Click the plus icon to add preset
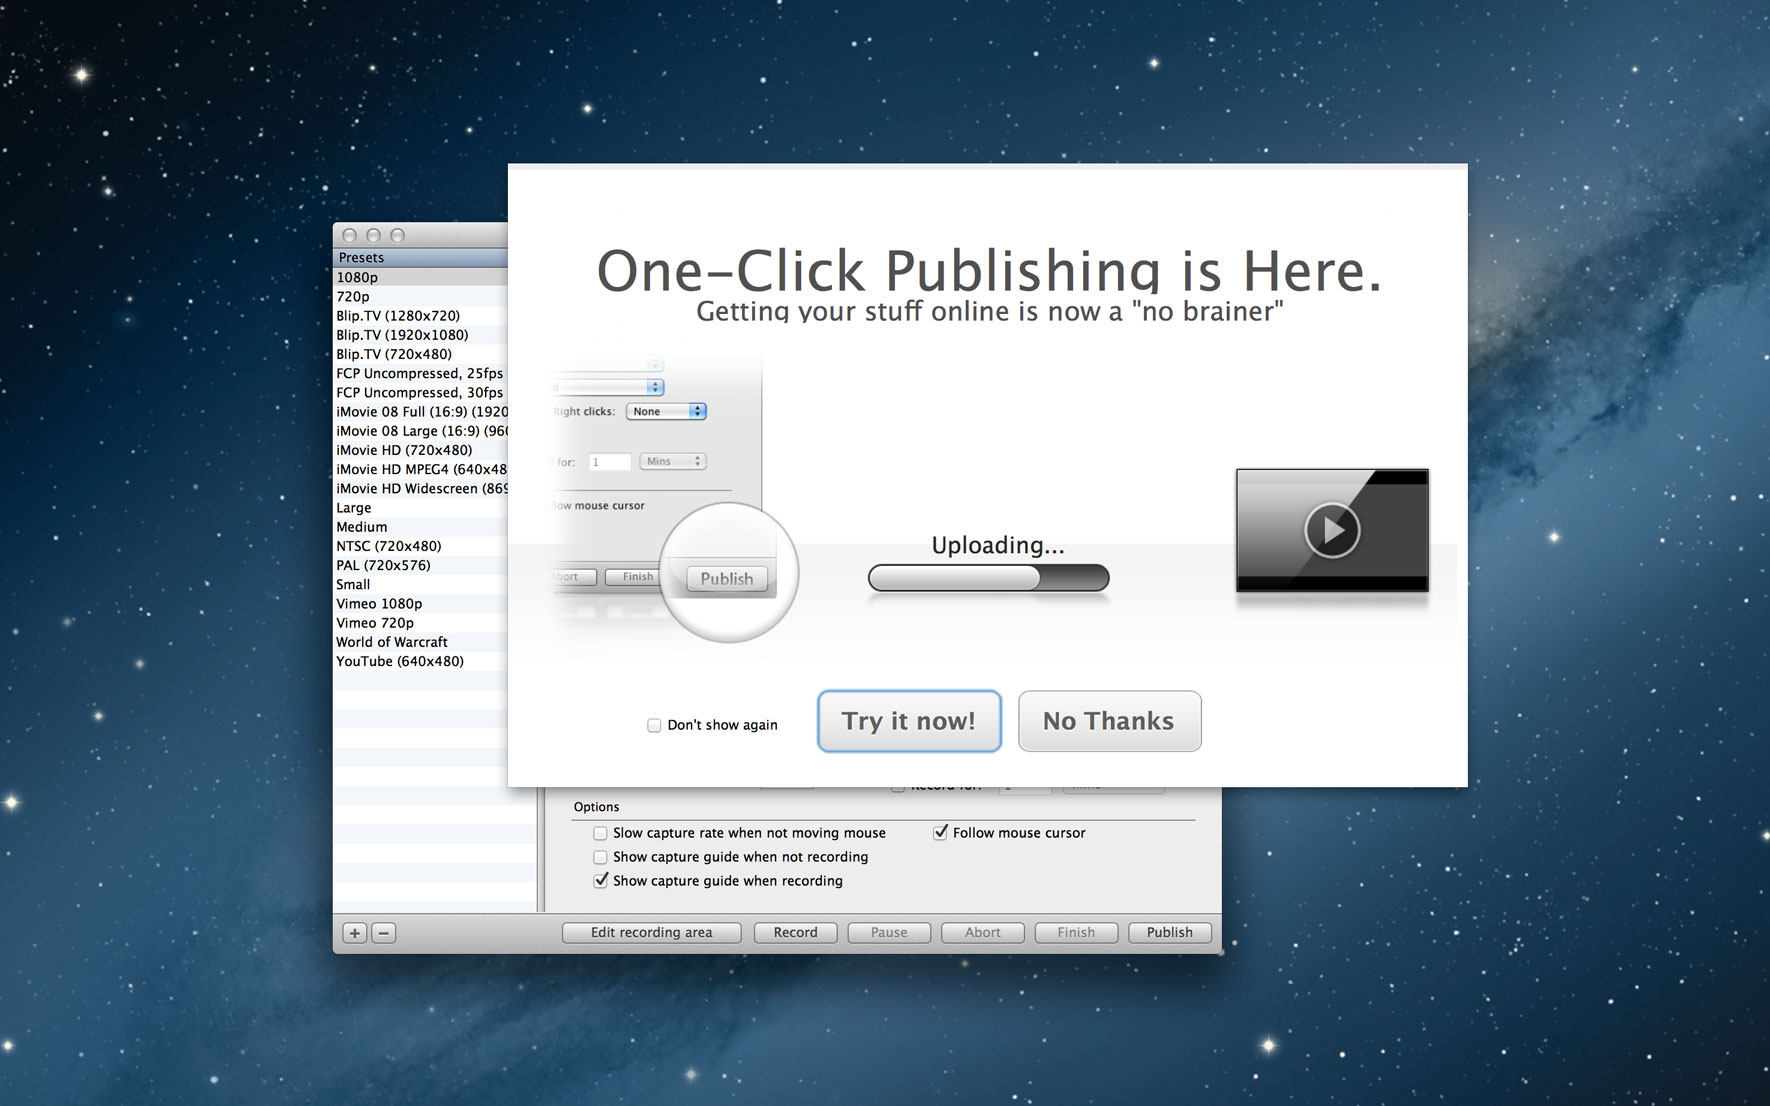Screen dimensions: 1770x1106 coord(355,933)
